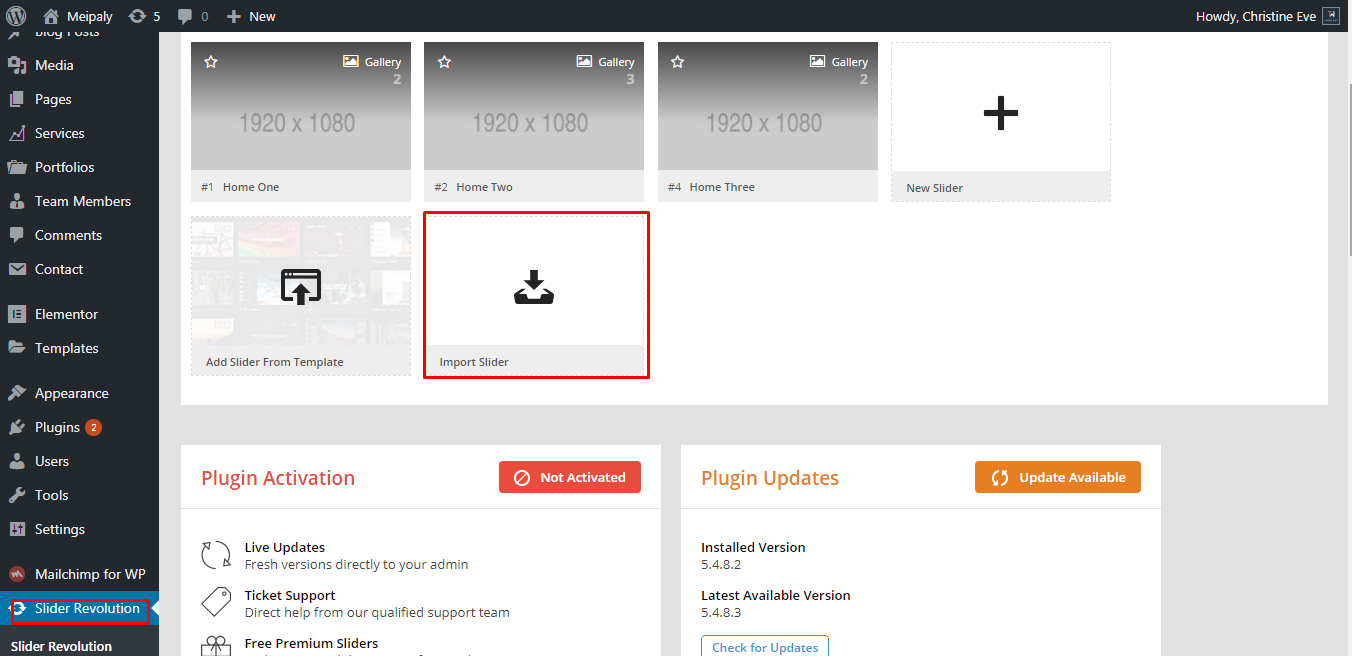Screen dimensions: 1352x656
Task: Click the Home Two slider title
Action: pos(485,187)
